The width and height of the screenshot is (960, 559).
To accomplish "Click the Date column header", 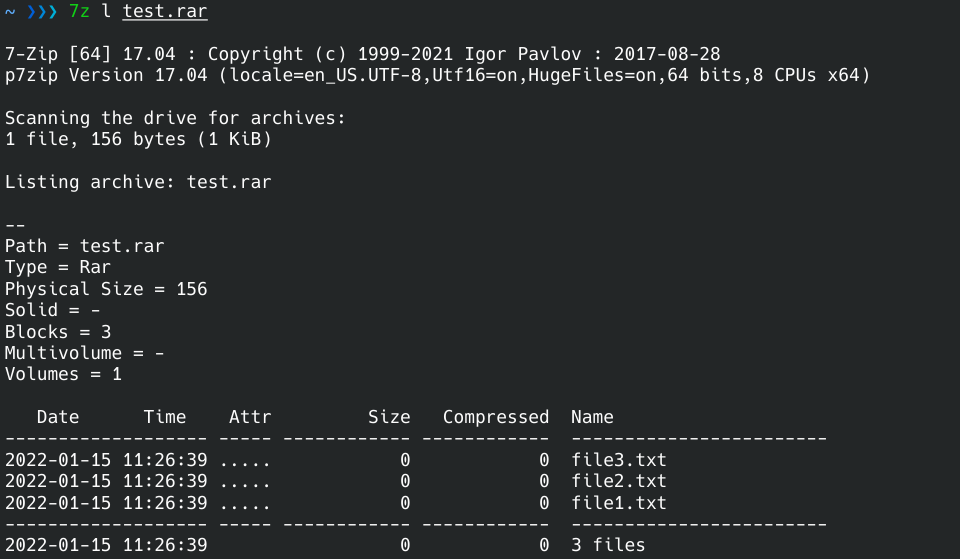I will click(58, 417).
